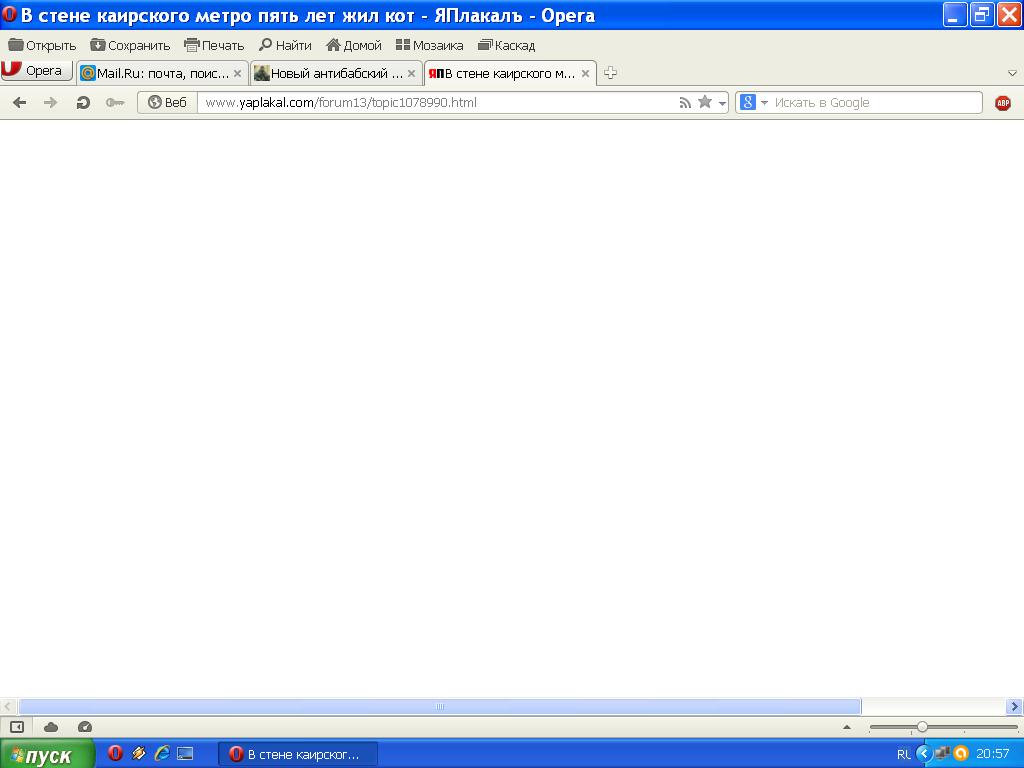Click the Adblock Plus icon

click(x=1002, y=103)
